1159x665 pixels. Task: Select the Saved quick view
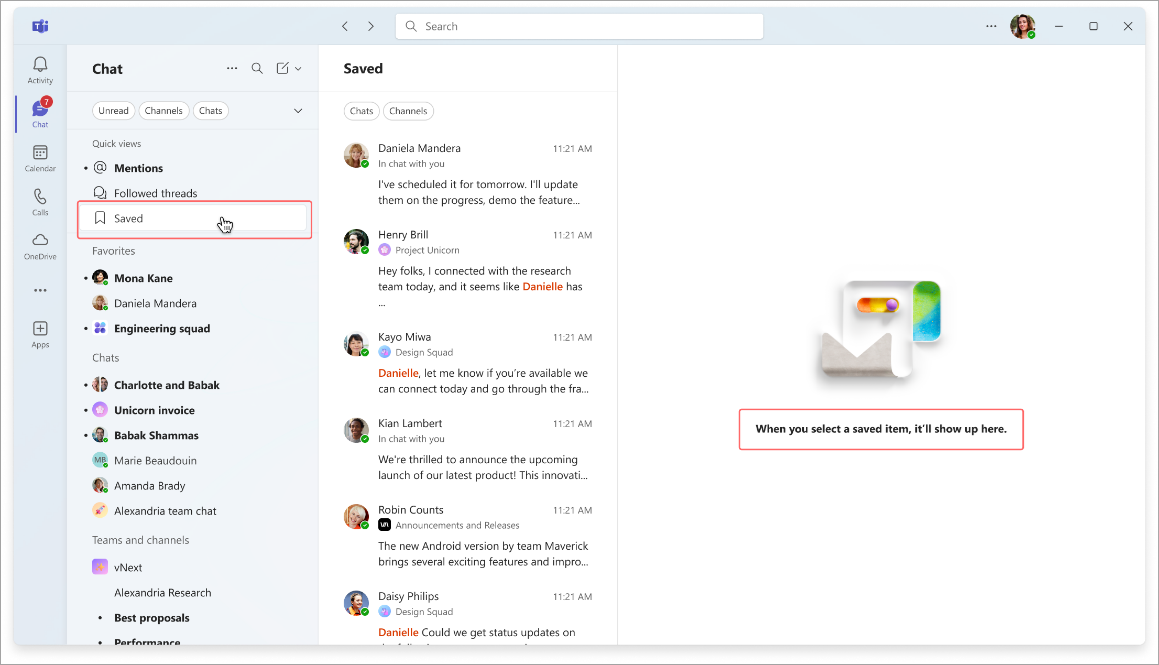(x=194, y=219)
